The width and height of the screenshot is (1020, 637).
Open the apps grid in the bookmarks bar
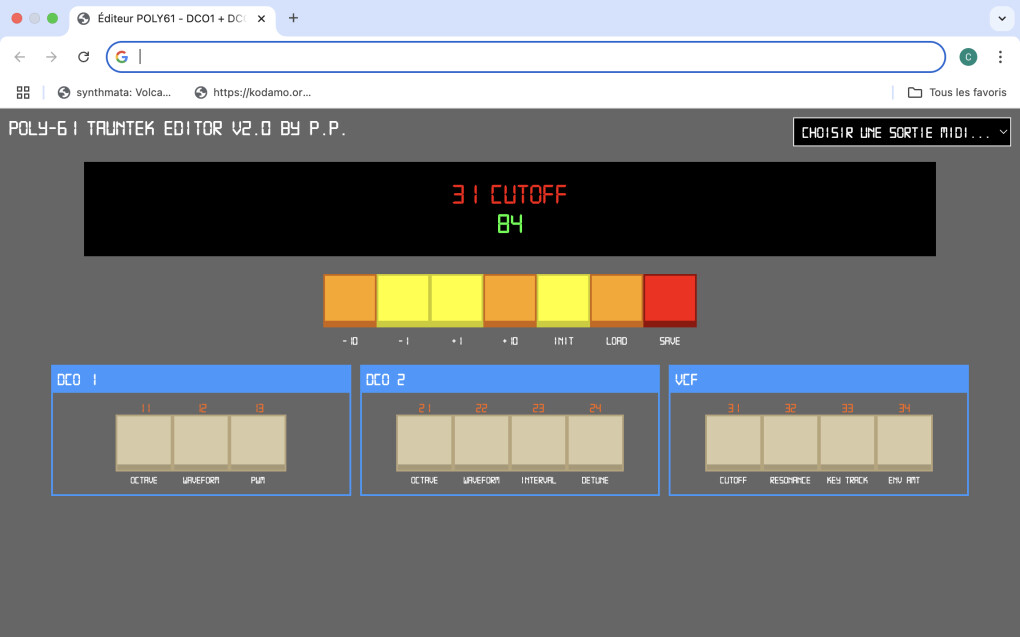coord(23,92)
